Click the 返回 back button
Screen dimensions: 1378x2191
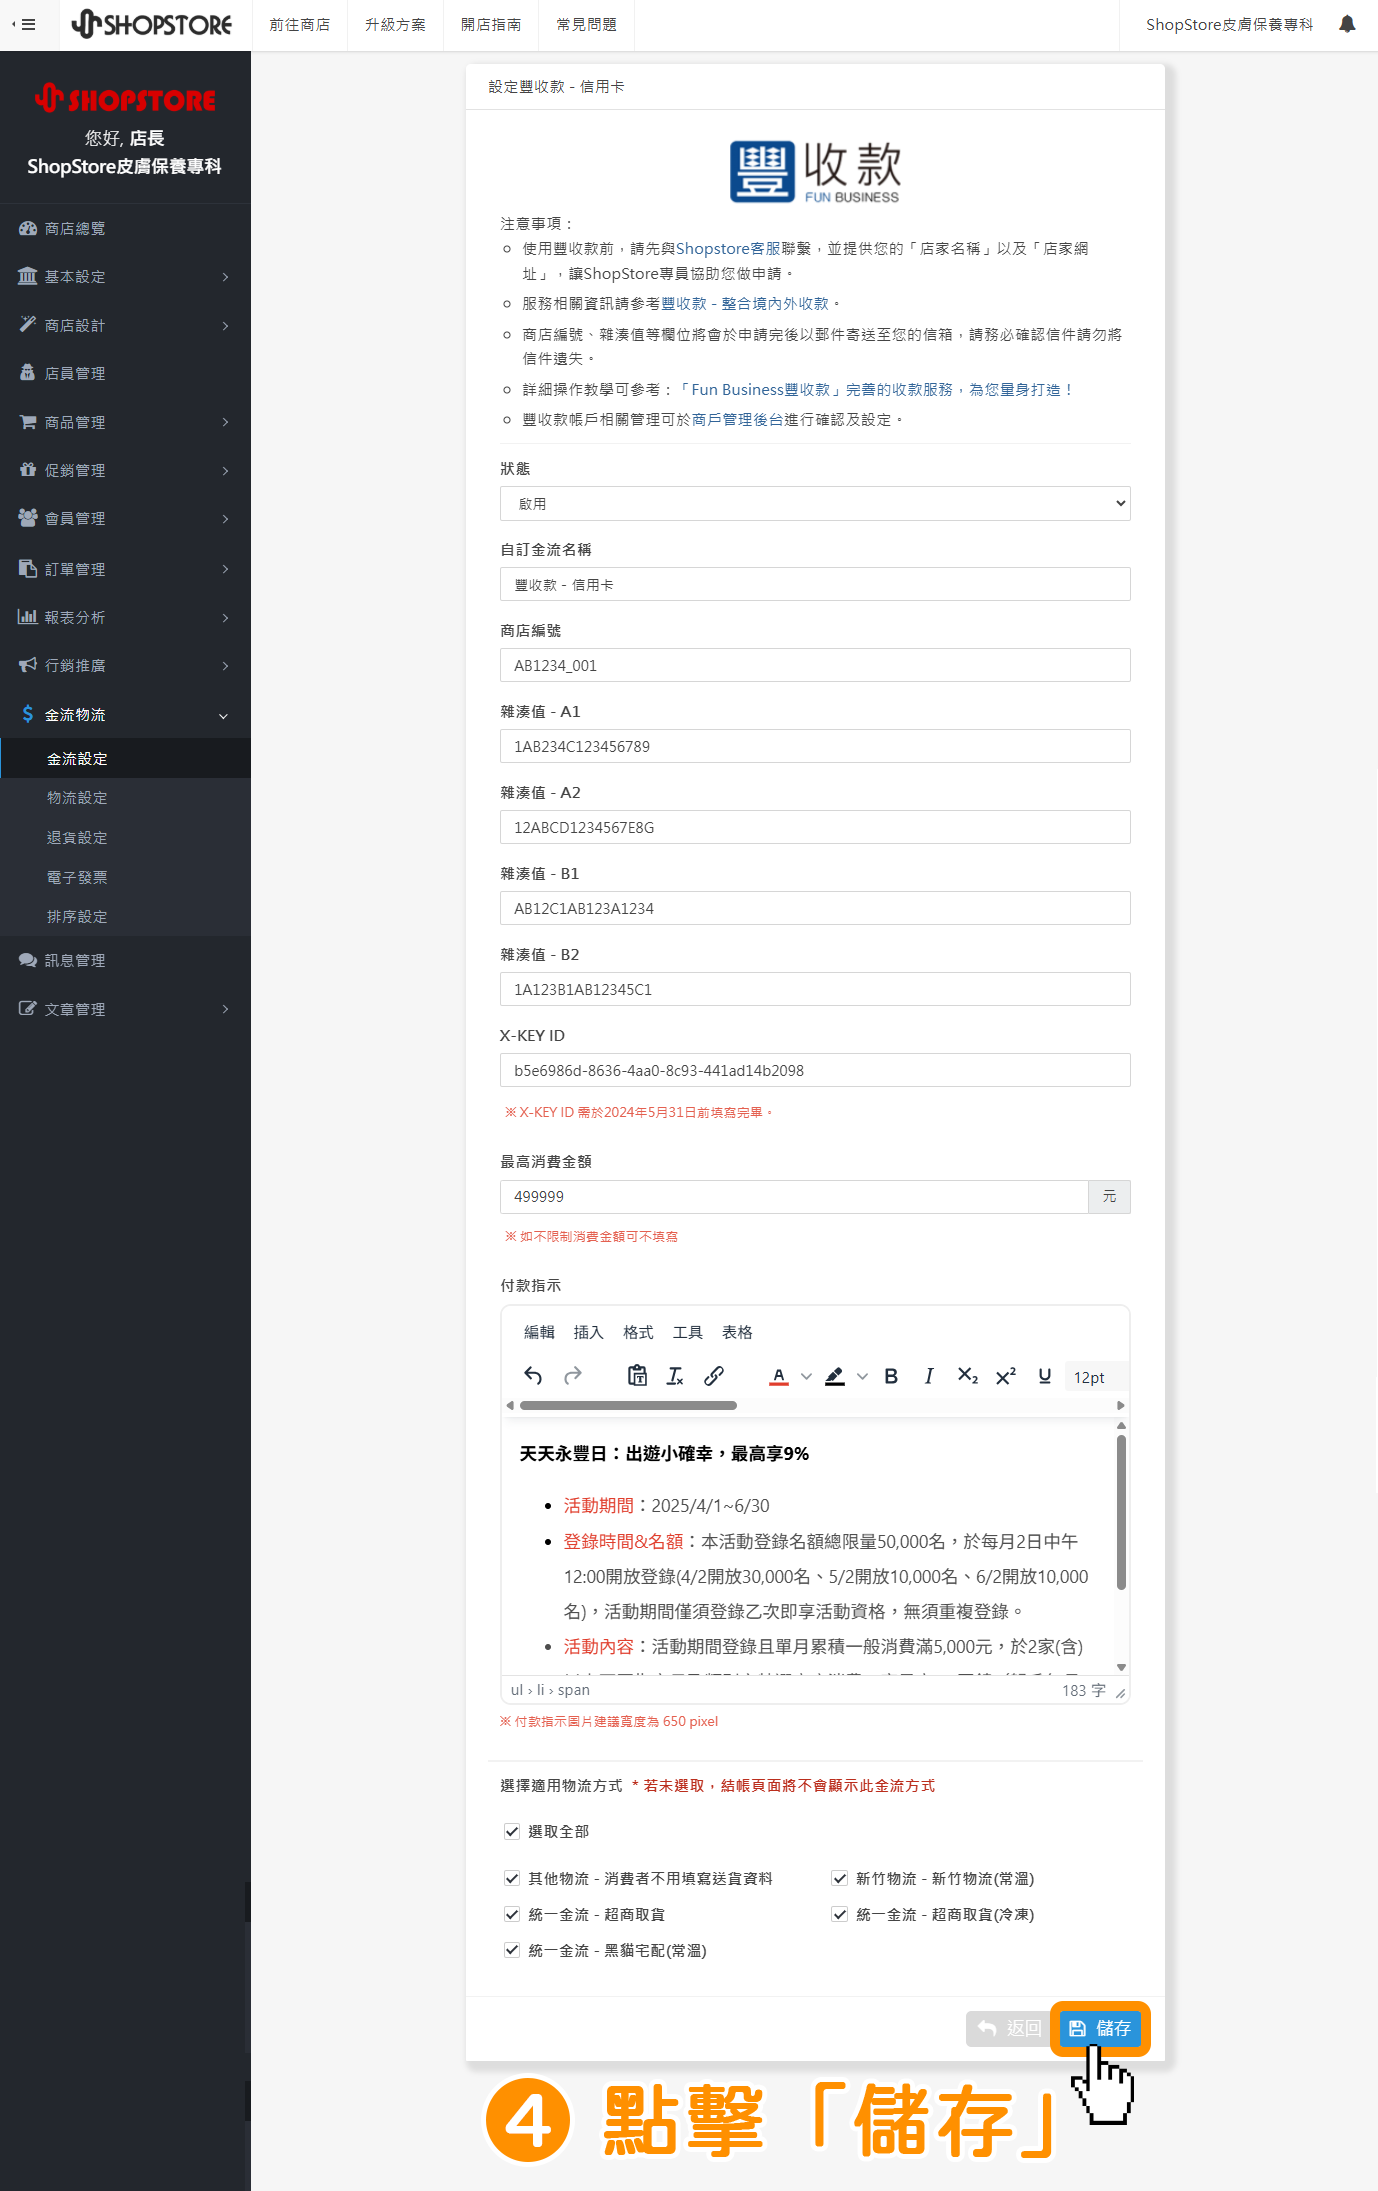tap(1009, 2028)
